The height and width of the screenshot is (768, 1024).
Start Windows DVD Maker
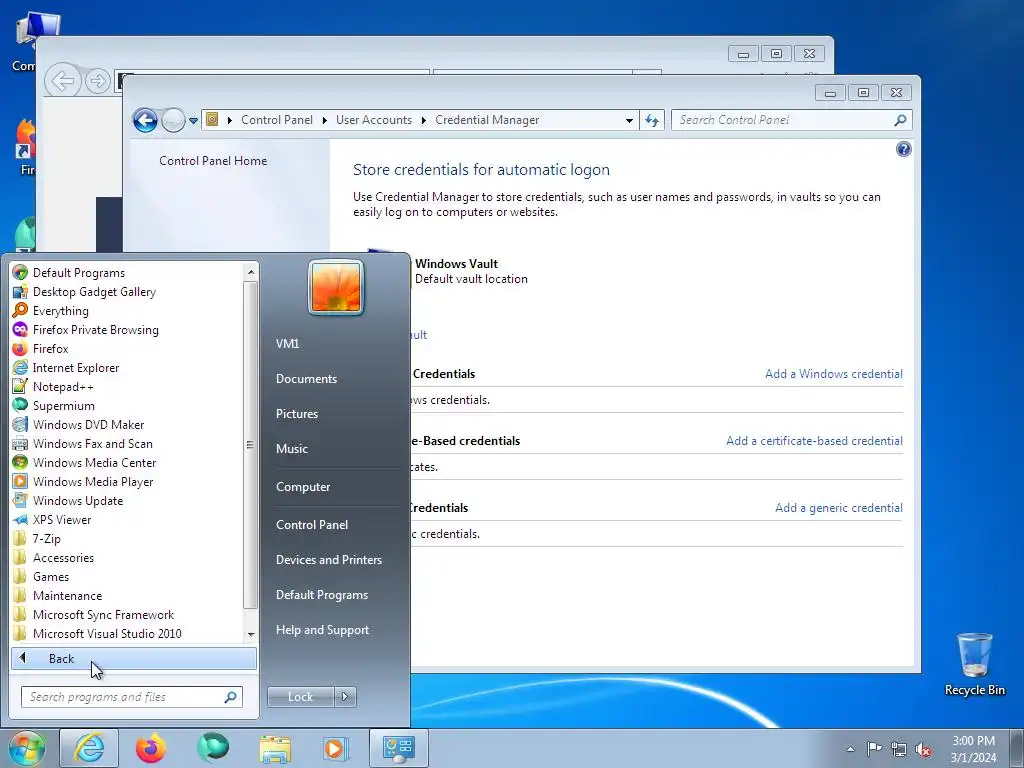click(88, 424)
